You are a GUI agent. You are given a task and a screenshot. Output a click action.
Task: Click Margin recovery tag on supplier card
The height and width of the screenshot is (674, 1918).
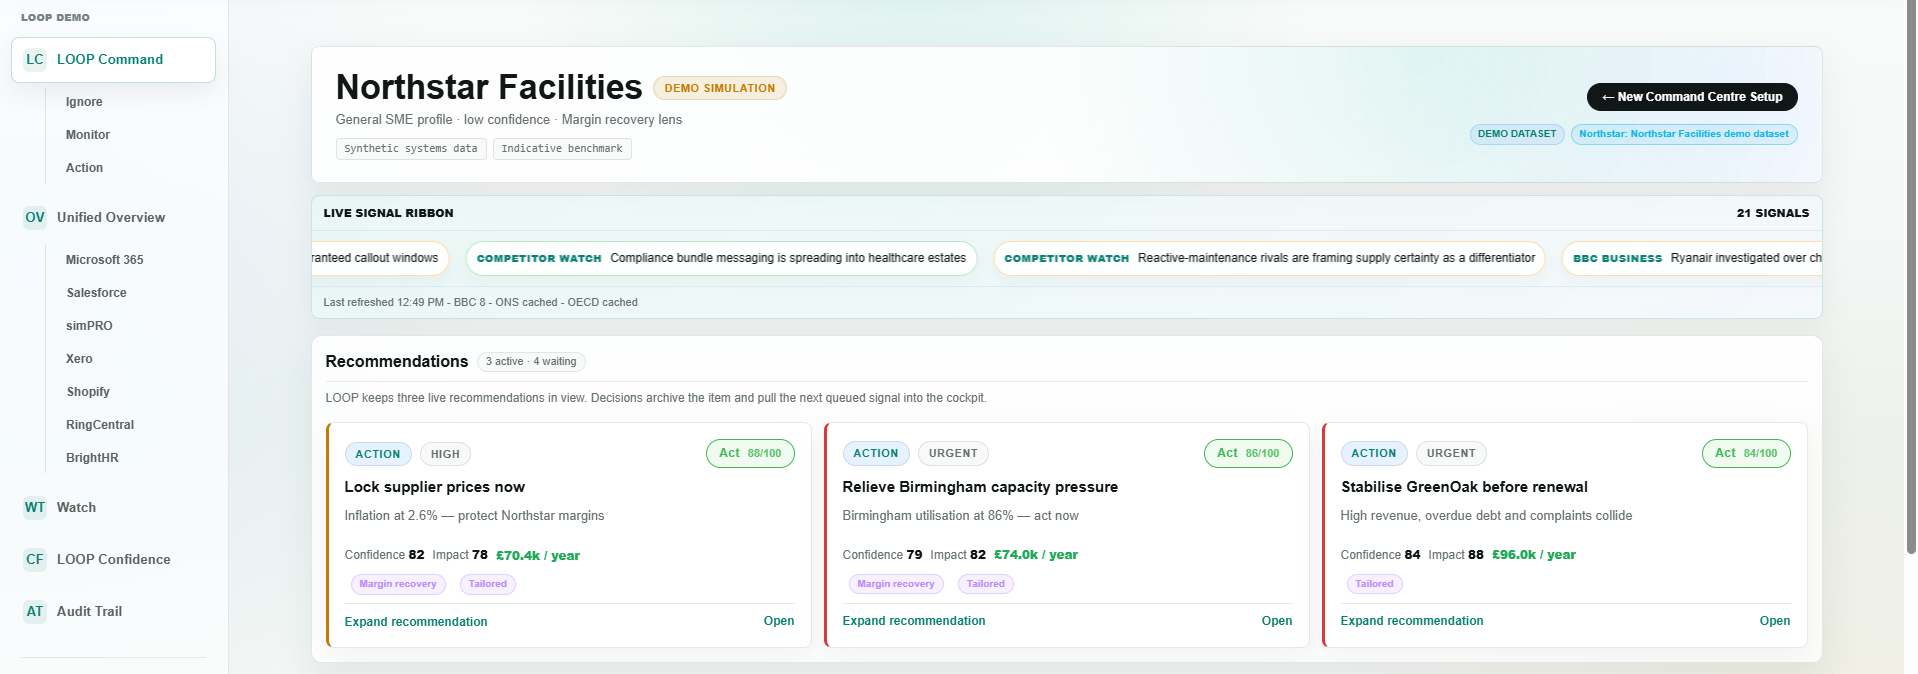tap(398, 584)
